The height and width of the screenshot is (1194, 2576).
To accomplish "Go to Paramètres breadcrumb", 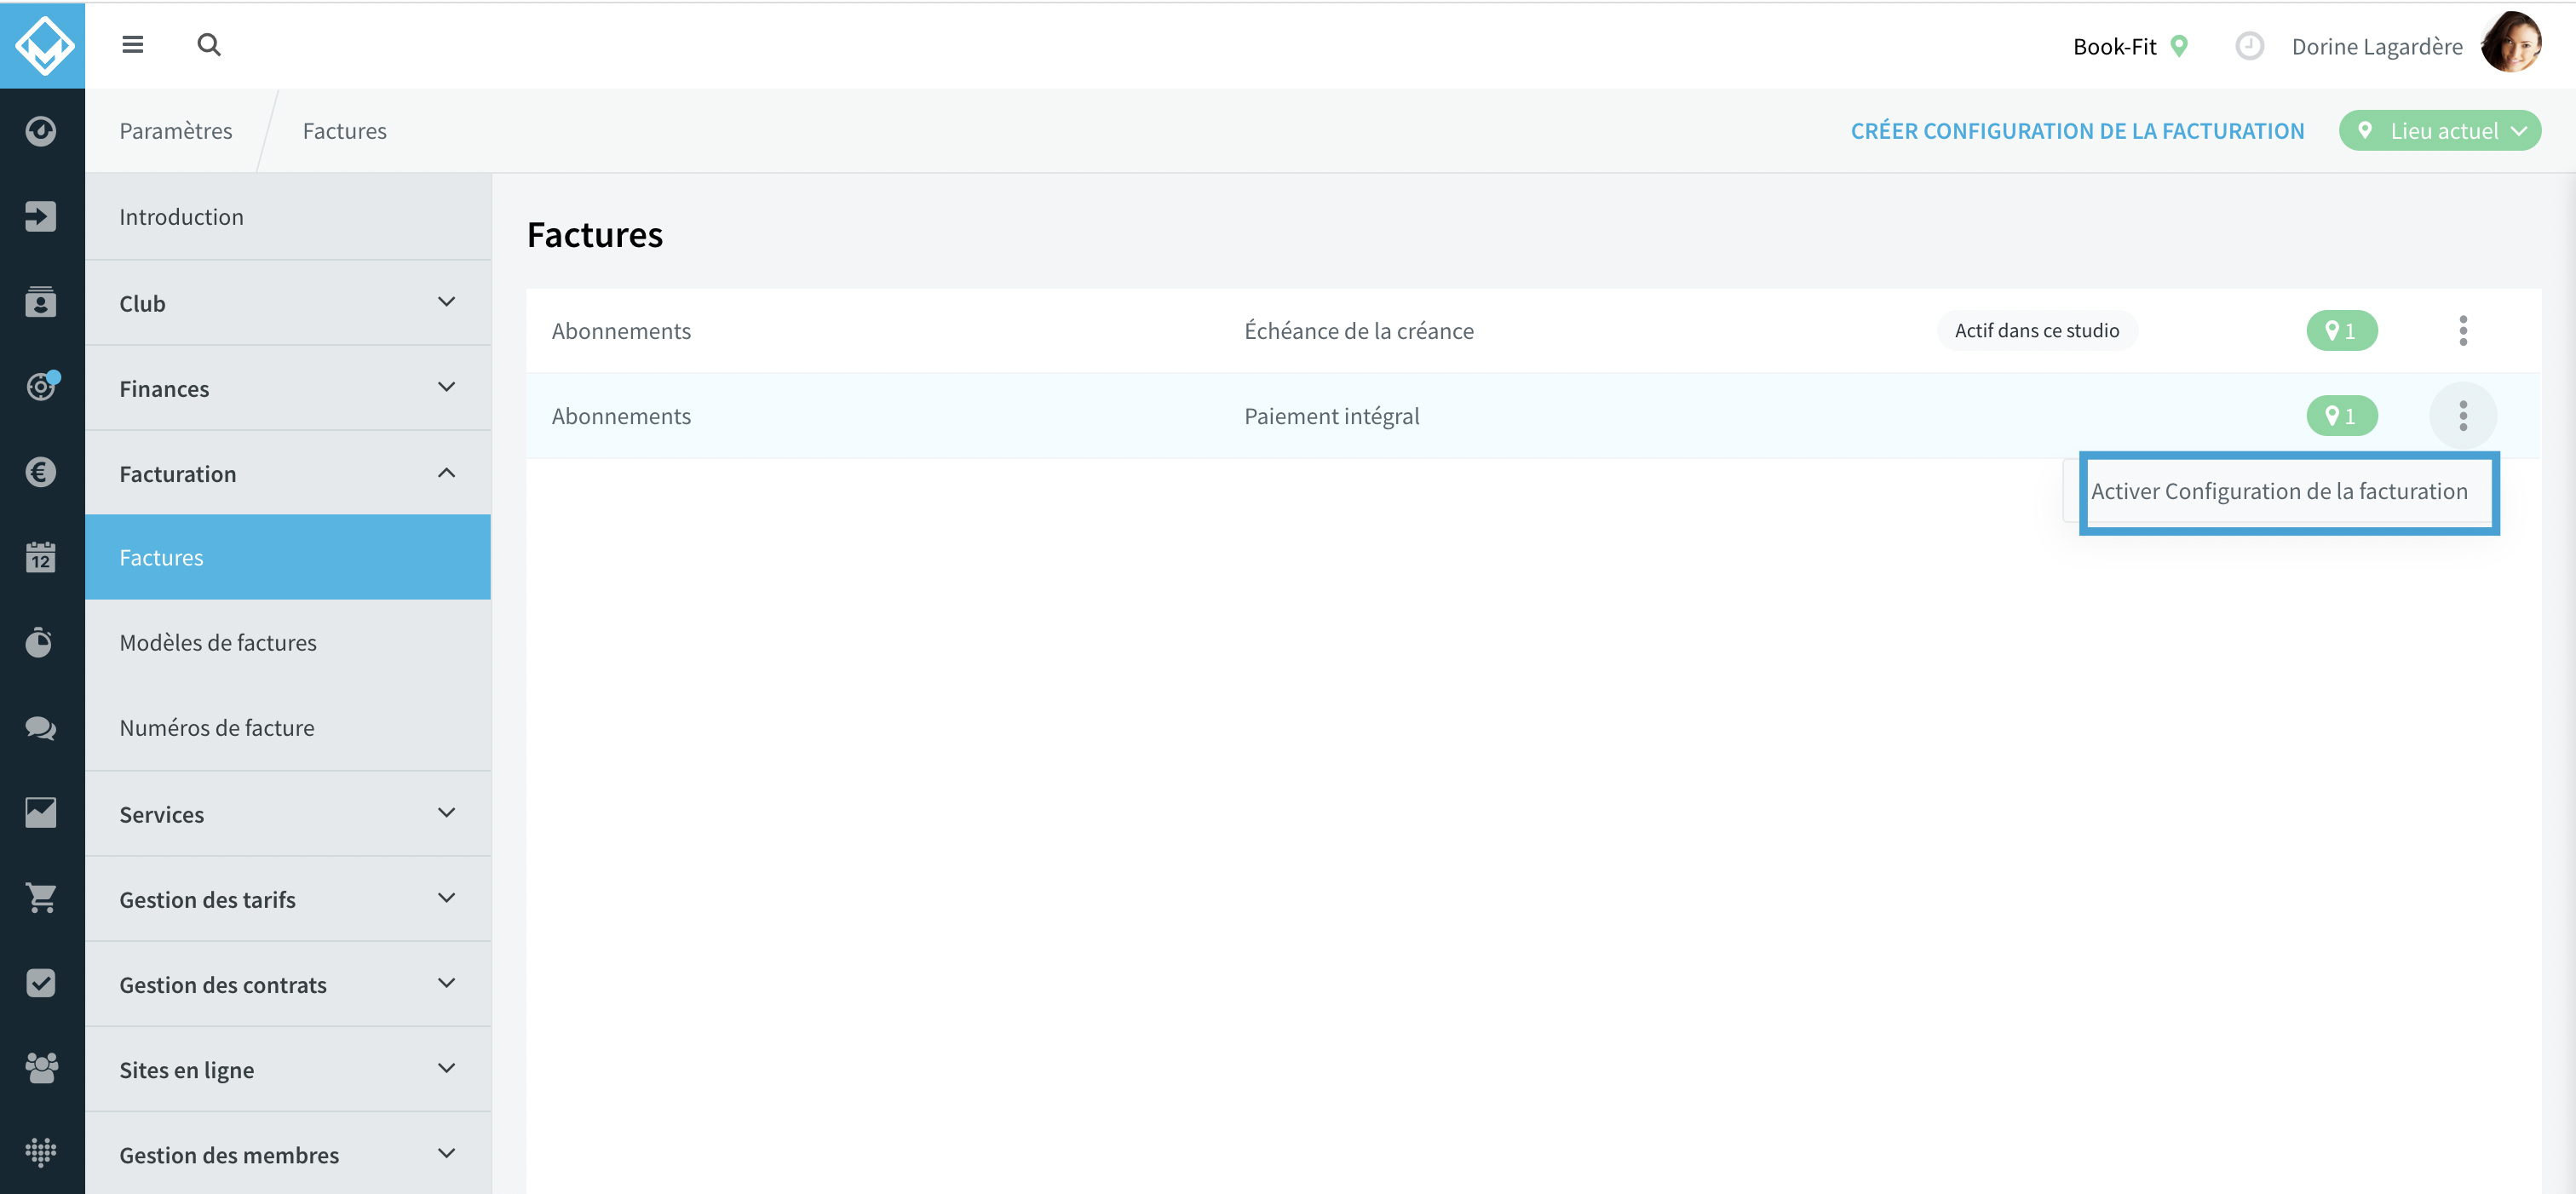I will coord(176,131).
